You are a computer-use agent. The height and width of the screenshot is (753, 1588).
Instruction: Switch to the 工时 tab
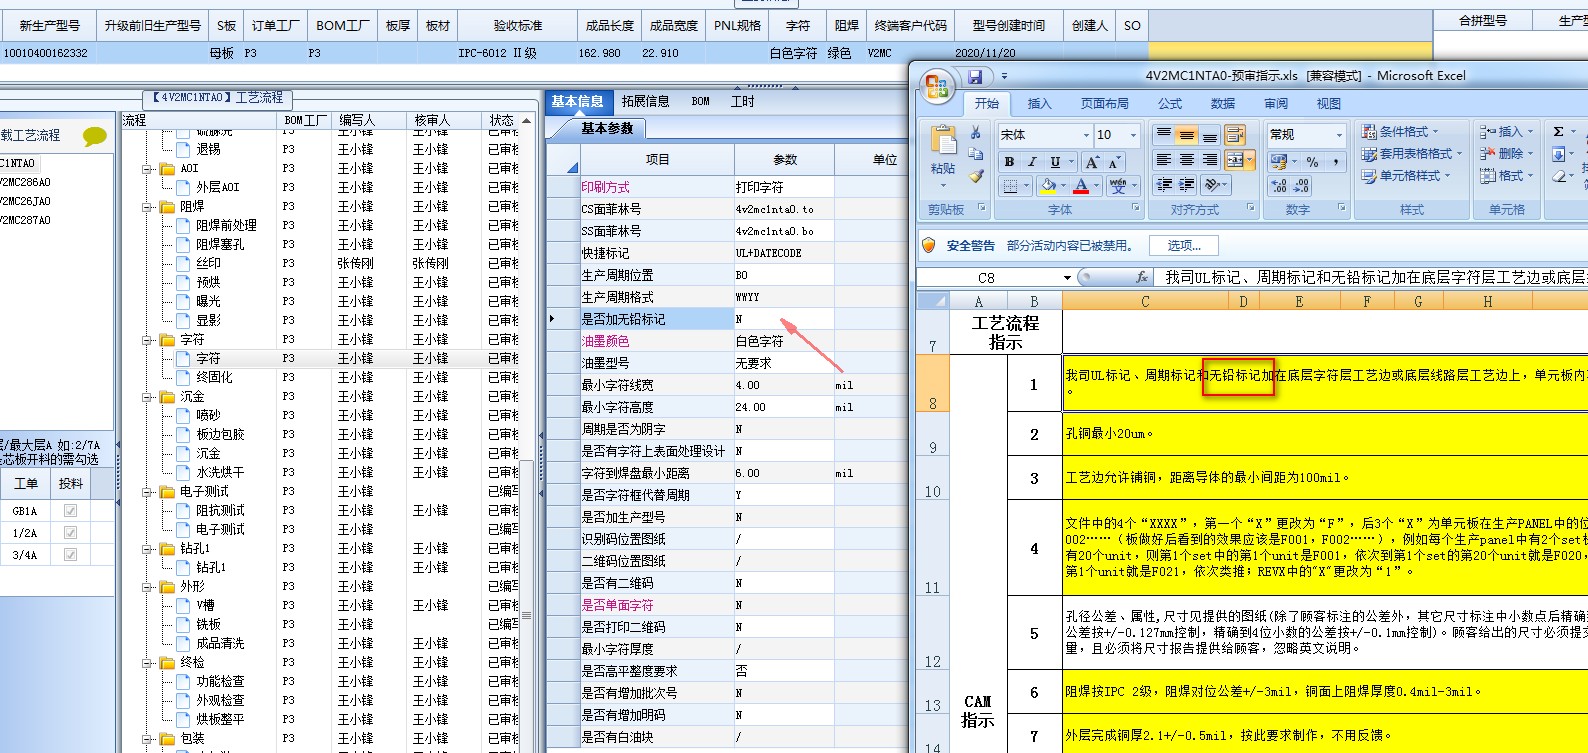[742, 101]
